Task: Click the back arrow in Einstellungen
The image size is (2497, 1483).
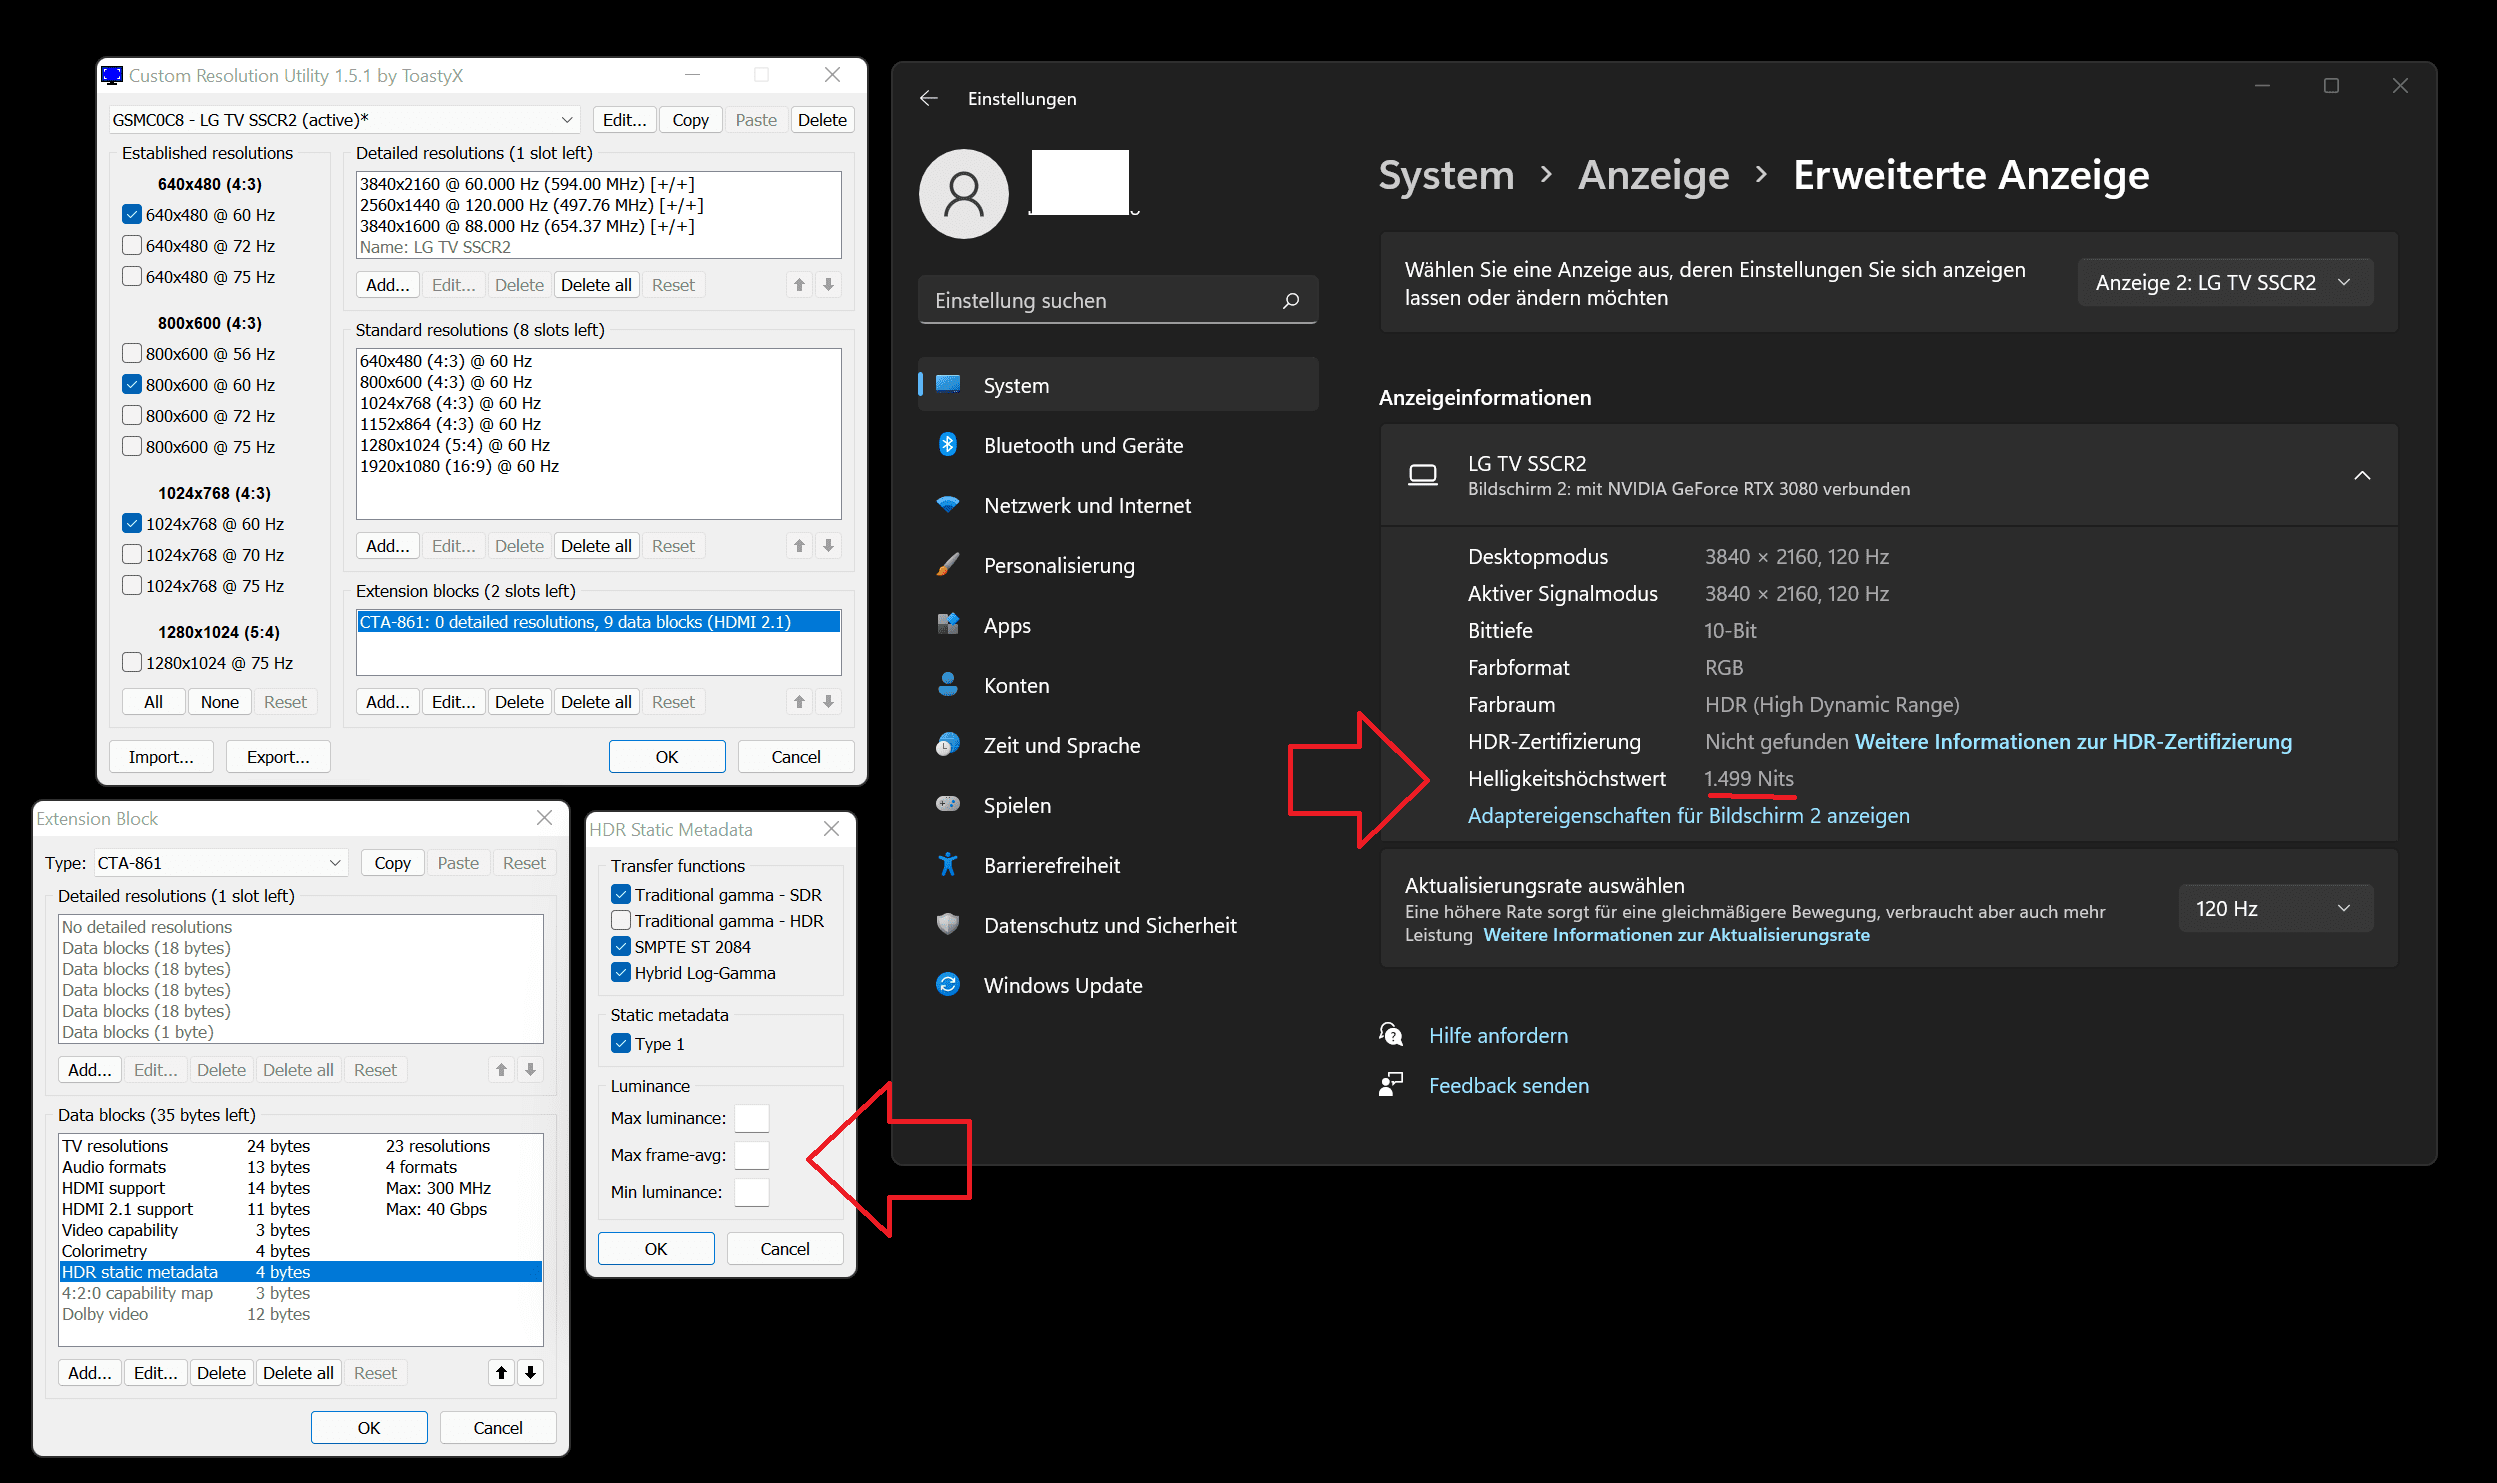Action: coord(929,98)
